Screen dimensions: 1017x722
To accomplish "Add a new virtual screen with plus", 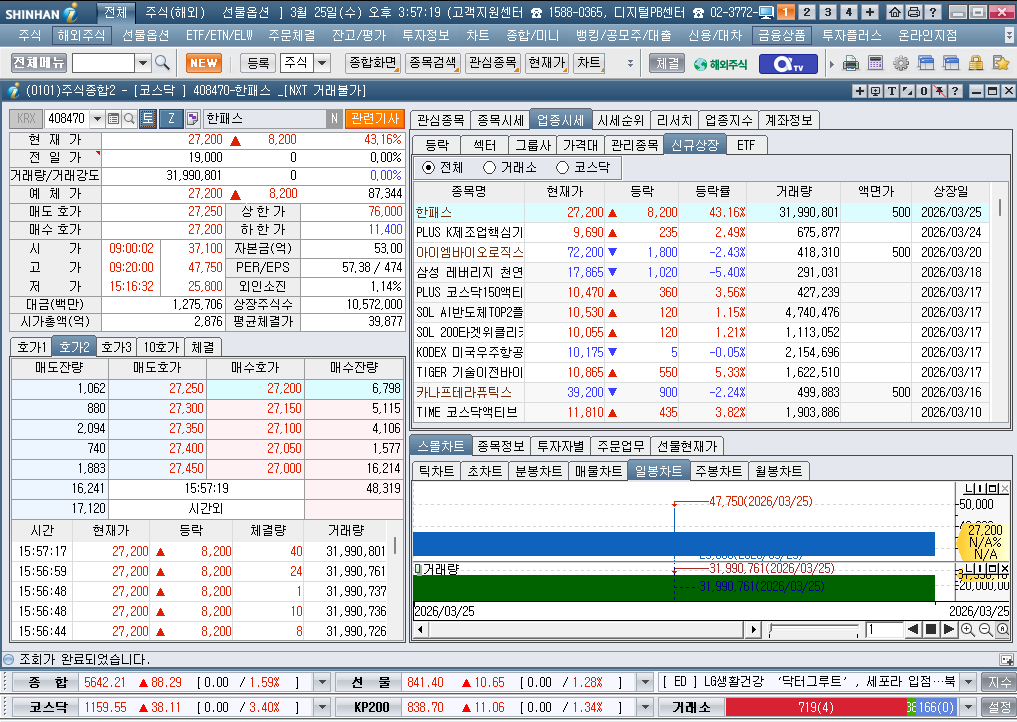I will tap(870, 12).
